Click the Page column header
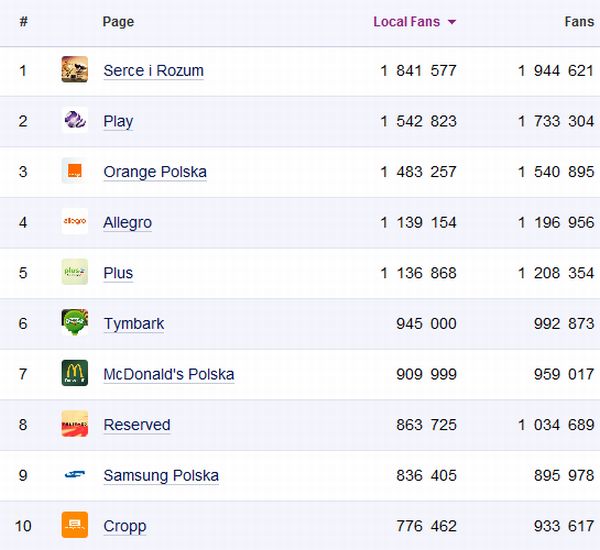 (118, 22)
